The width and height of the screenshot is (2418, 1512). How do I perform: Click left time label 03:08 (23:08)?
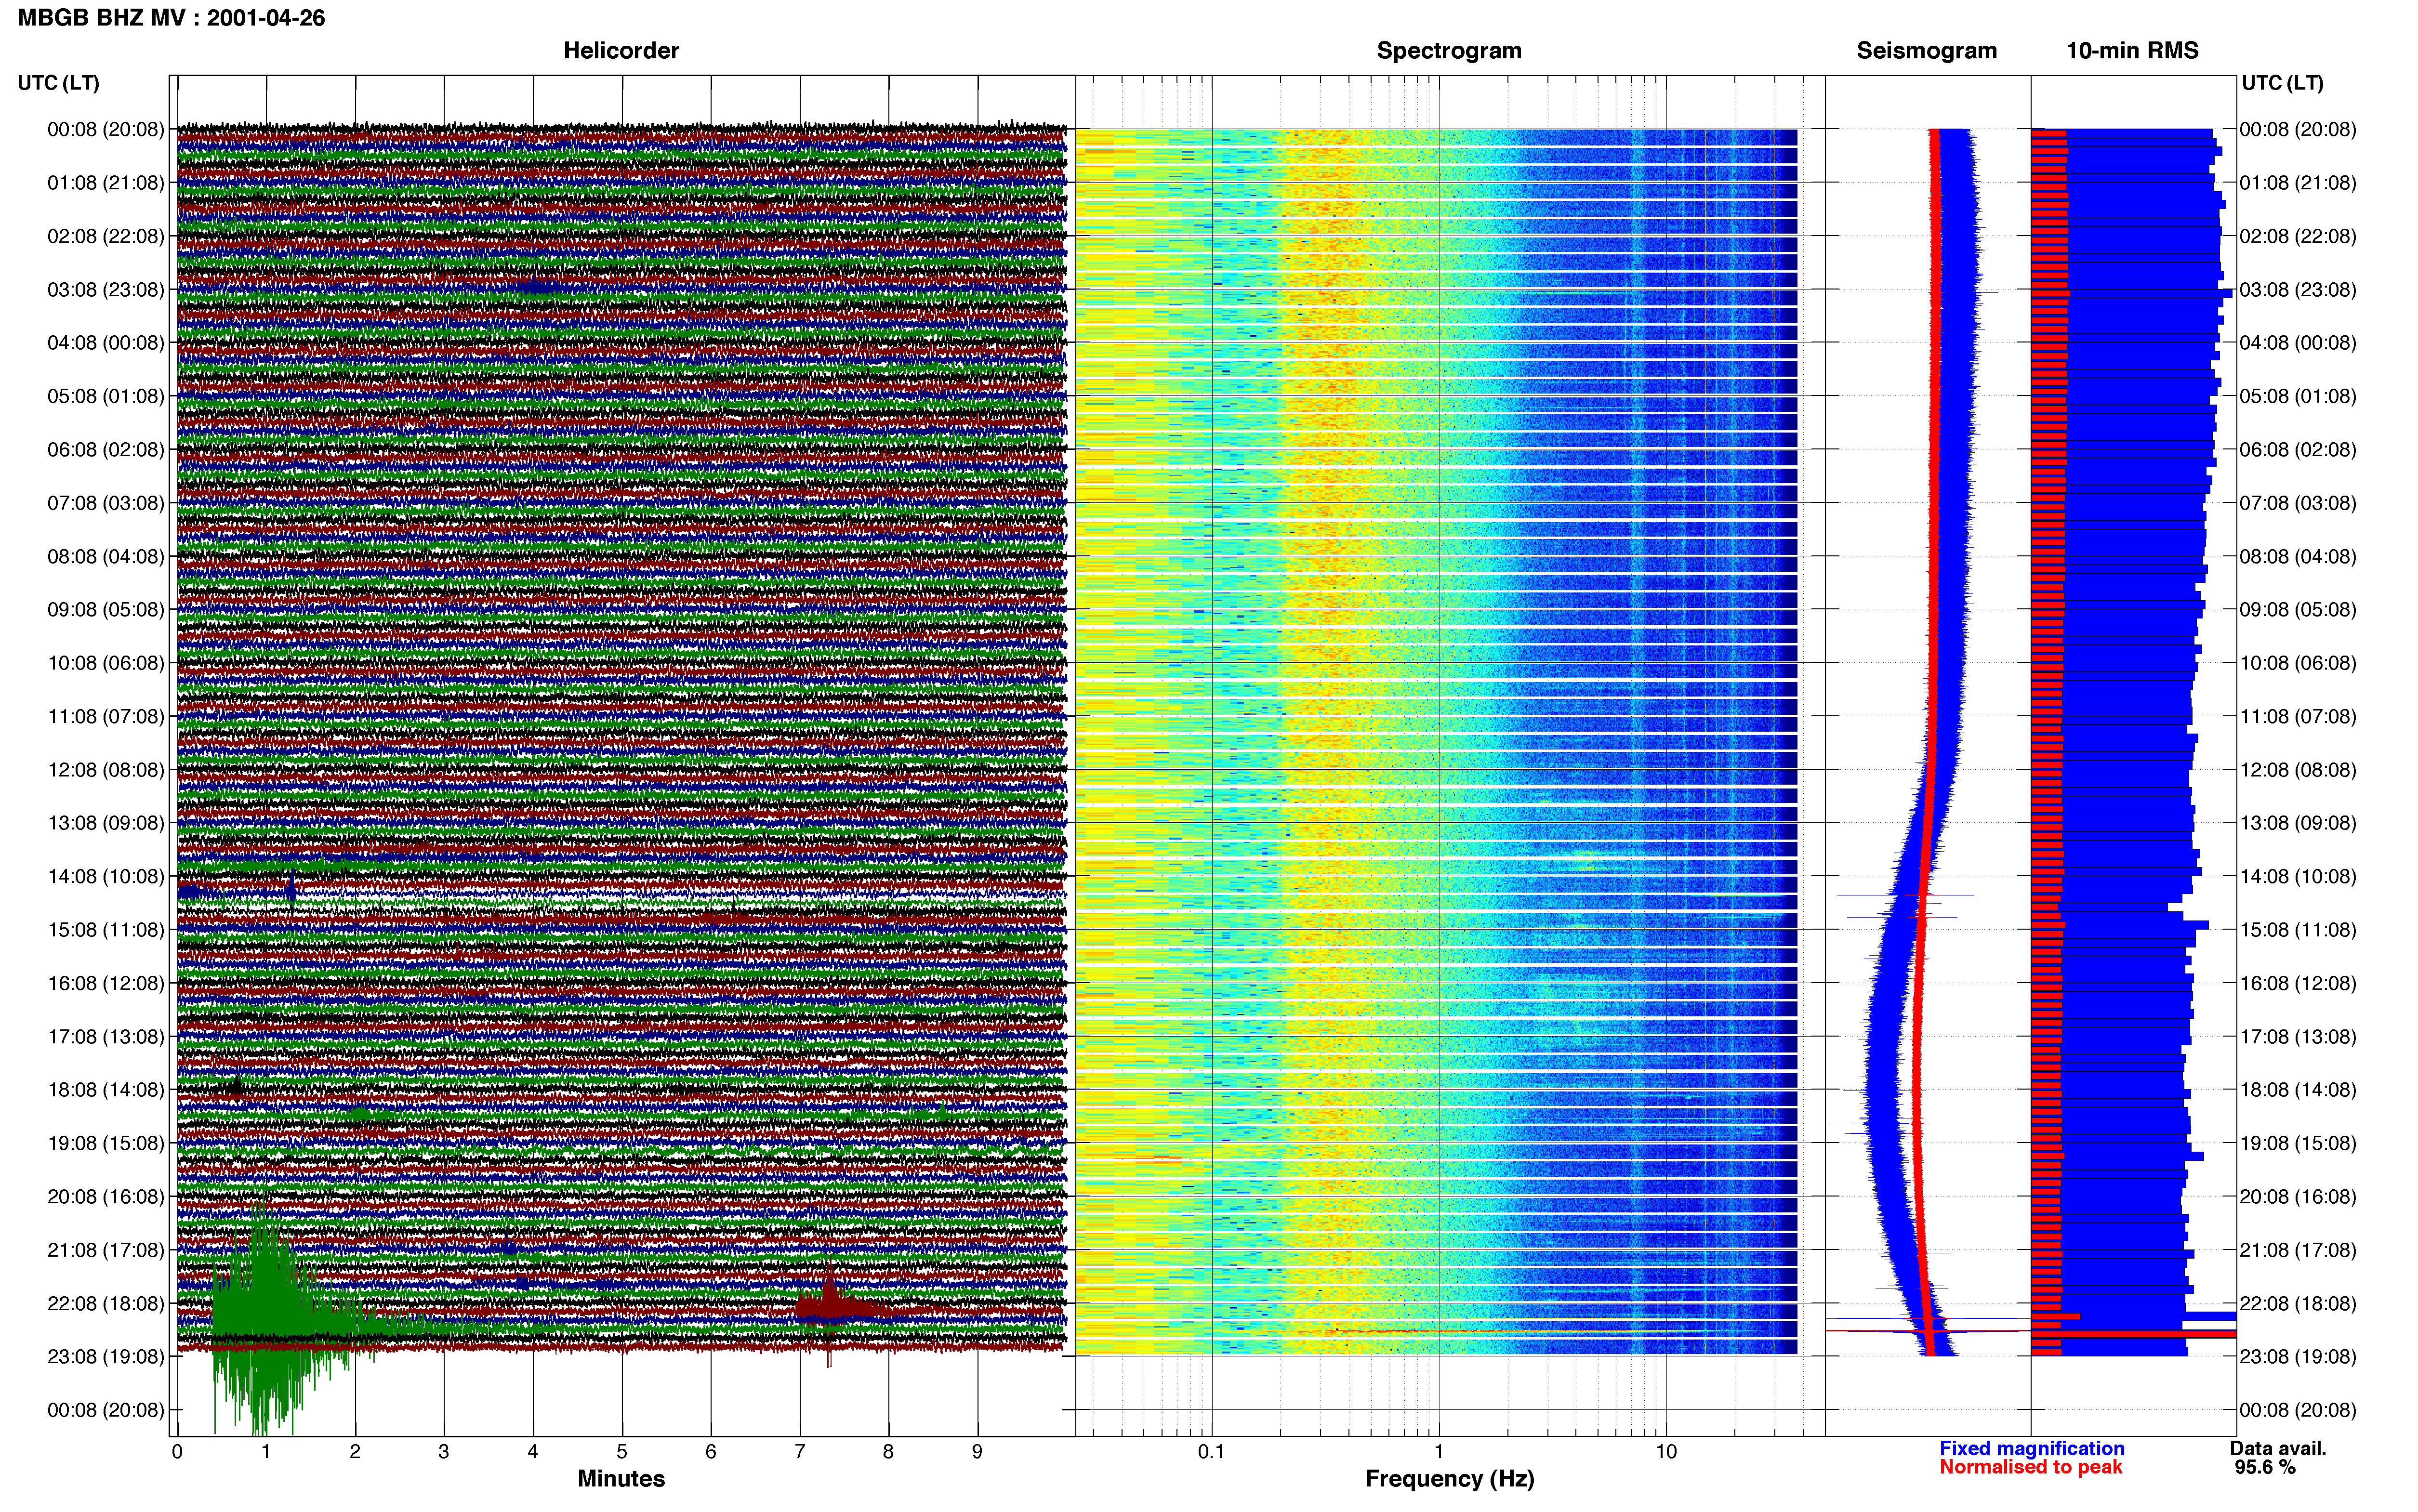106,290
